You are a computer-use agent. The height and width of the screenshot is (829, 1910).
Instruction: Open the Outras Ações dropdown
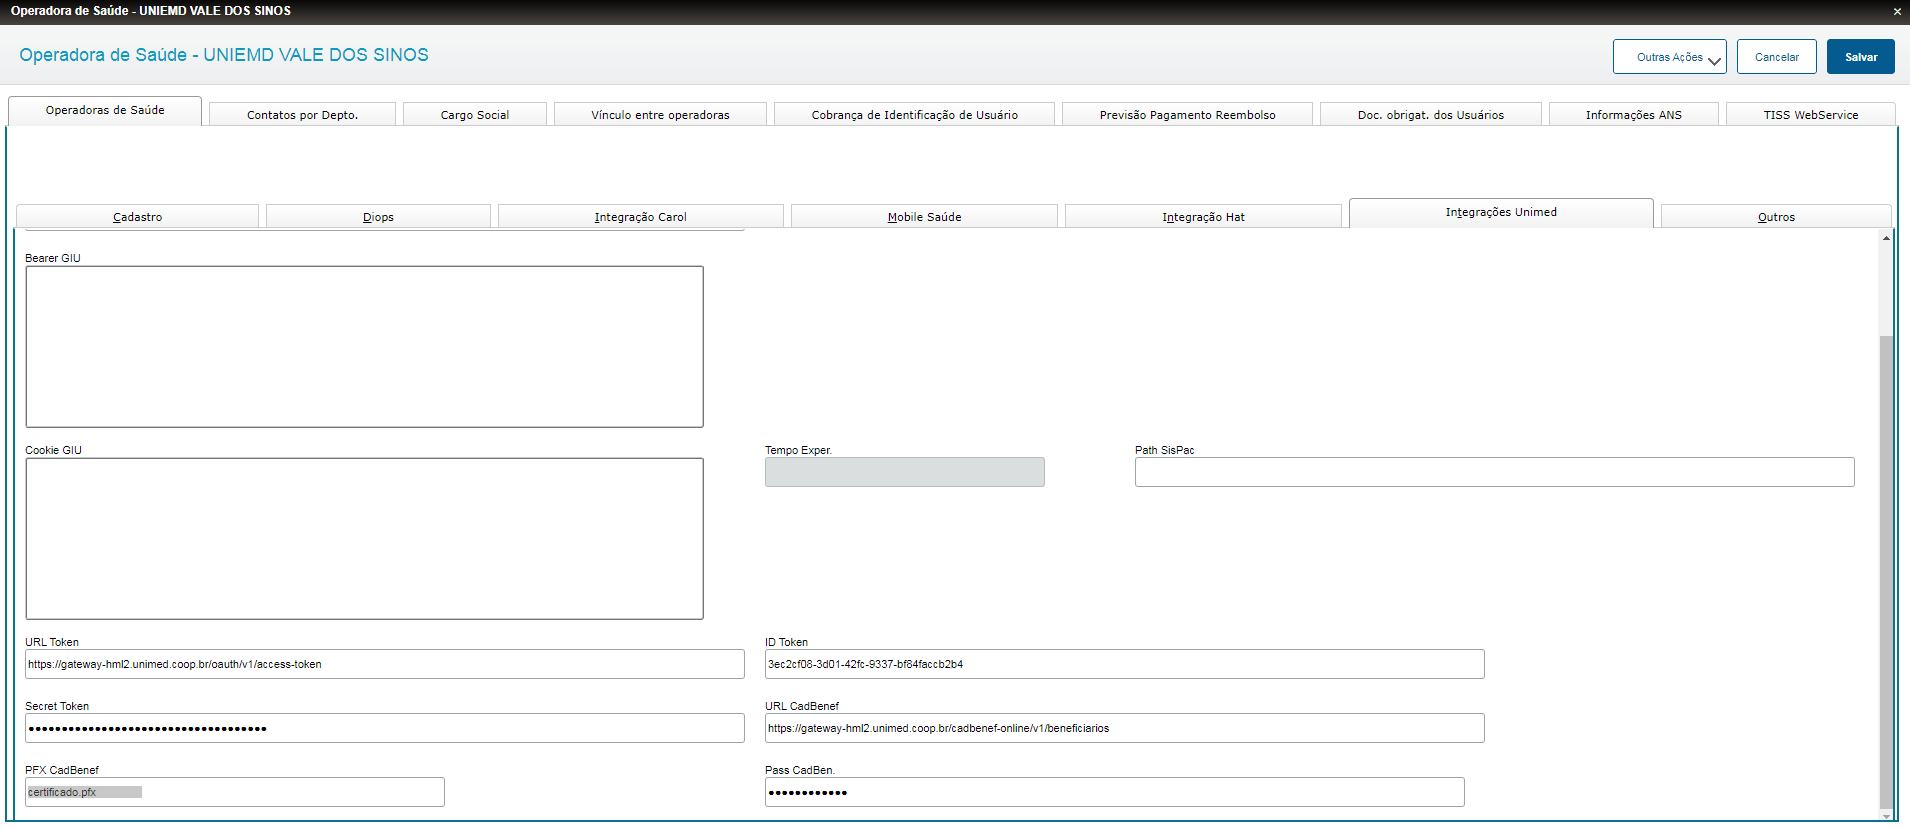1670,57
